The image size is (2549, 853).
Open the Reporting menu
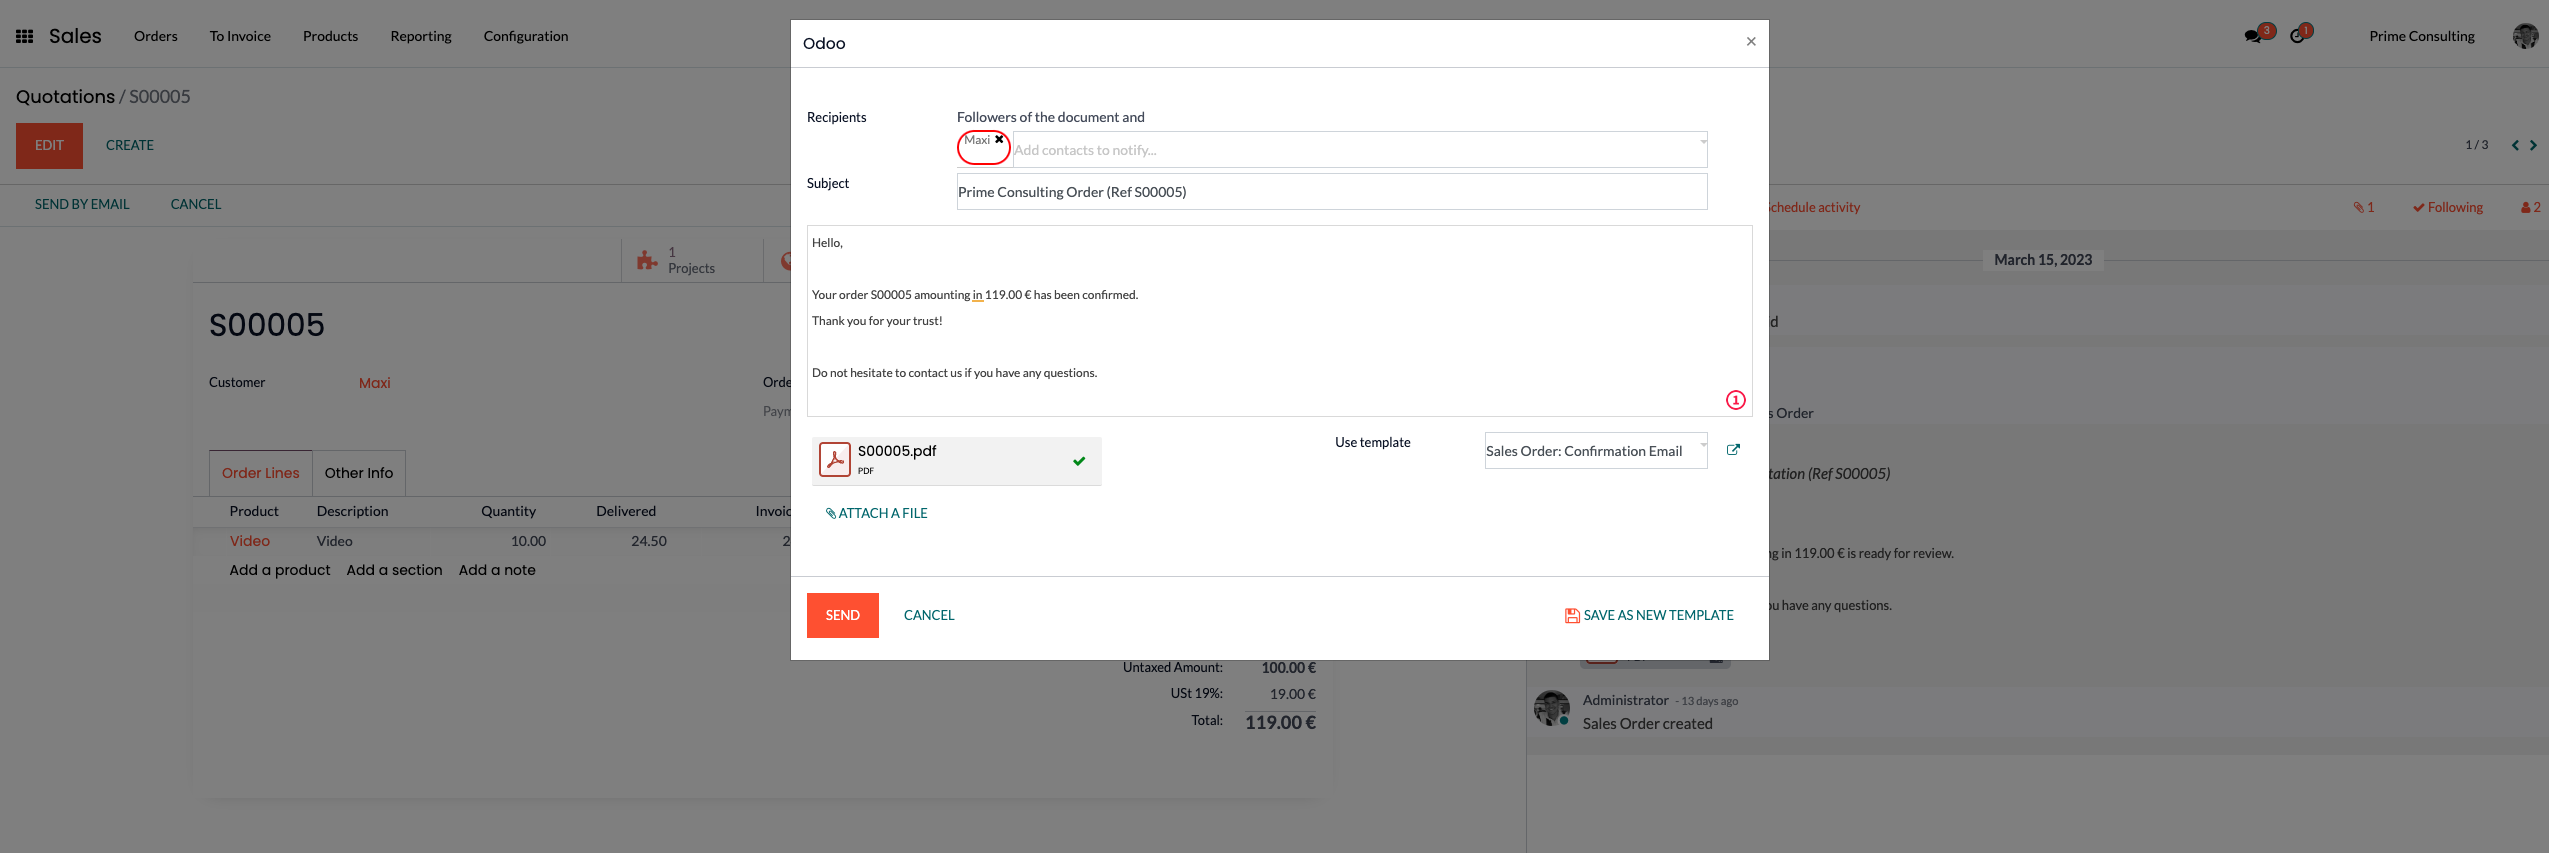[421, 36]
